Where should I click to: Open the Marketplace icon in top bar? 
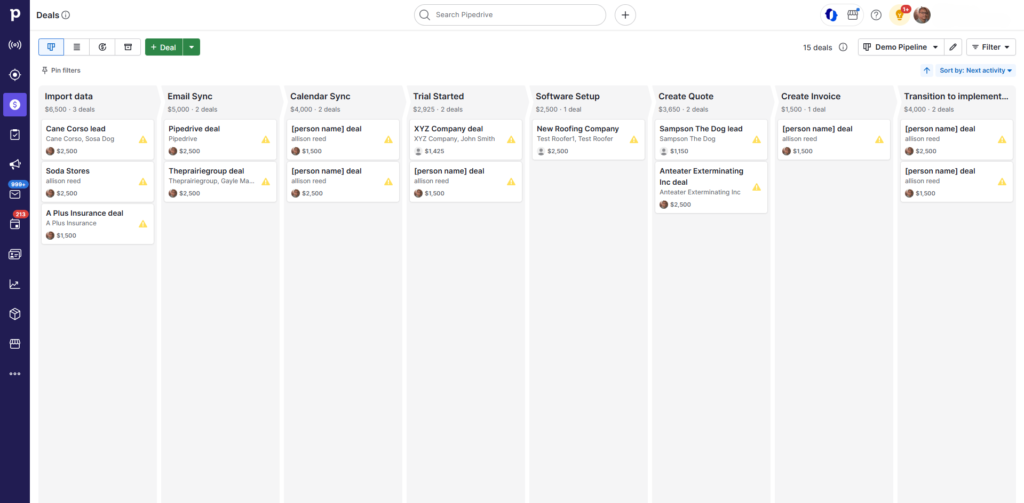853,15
